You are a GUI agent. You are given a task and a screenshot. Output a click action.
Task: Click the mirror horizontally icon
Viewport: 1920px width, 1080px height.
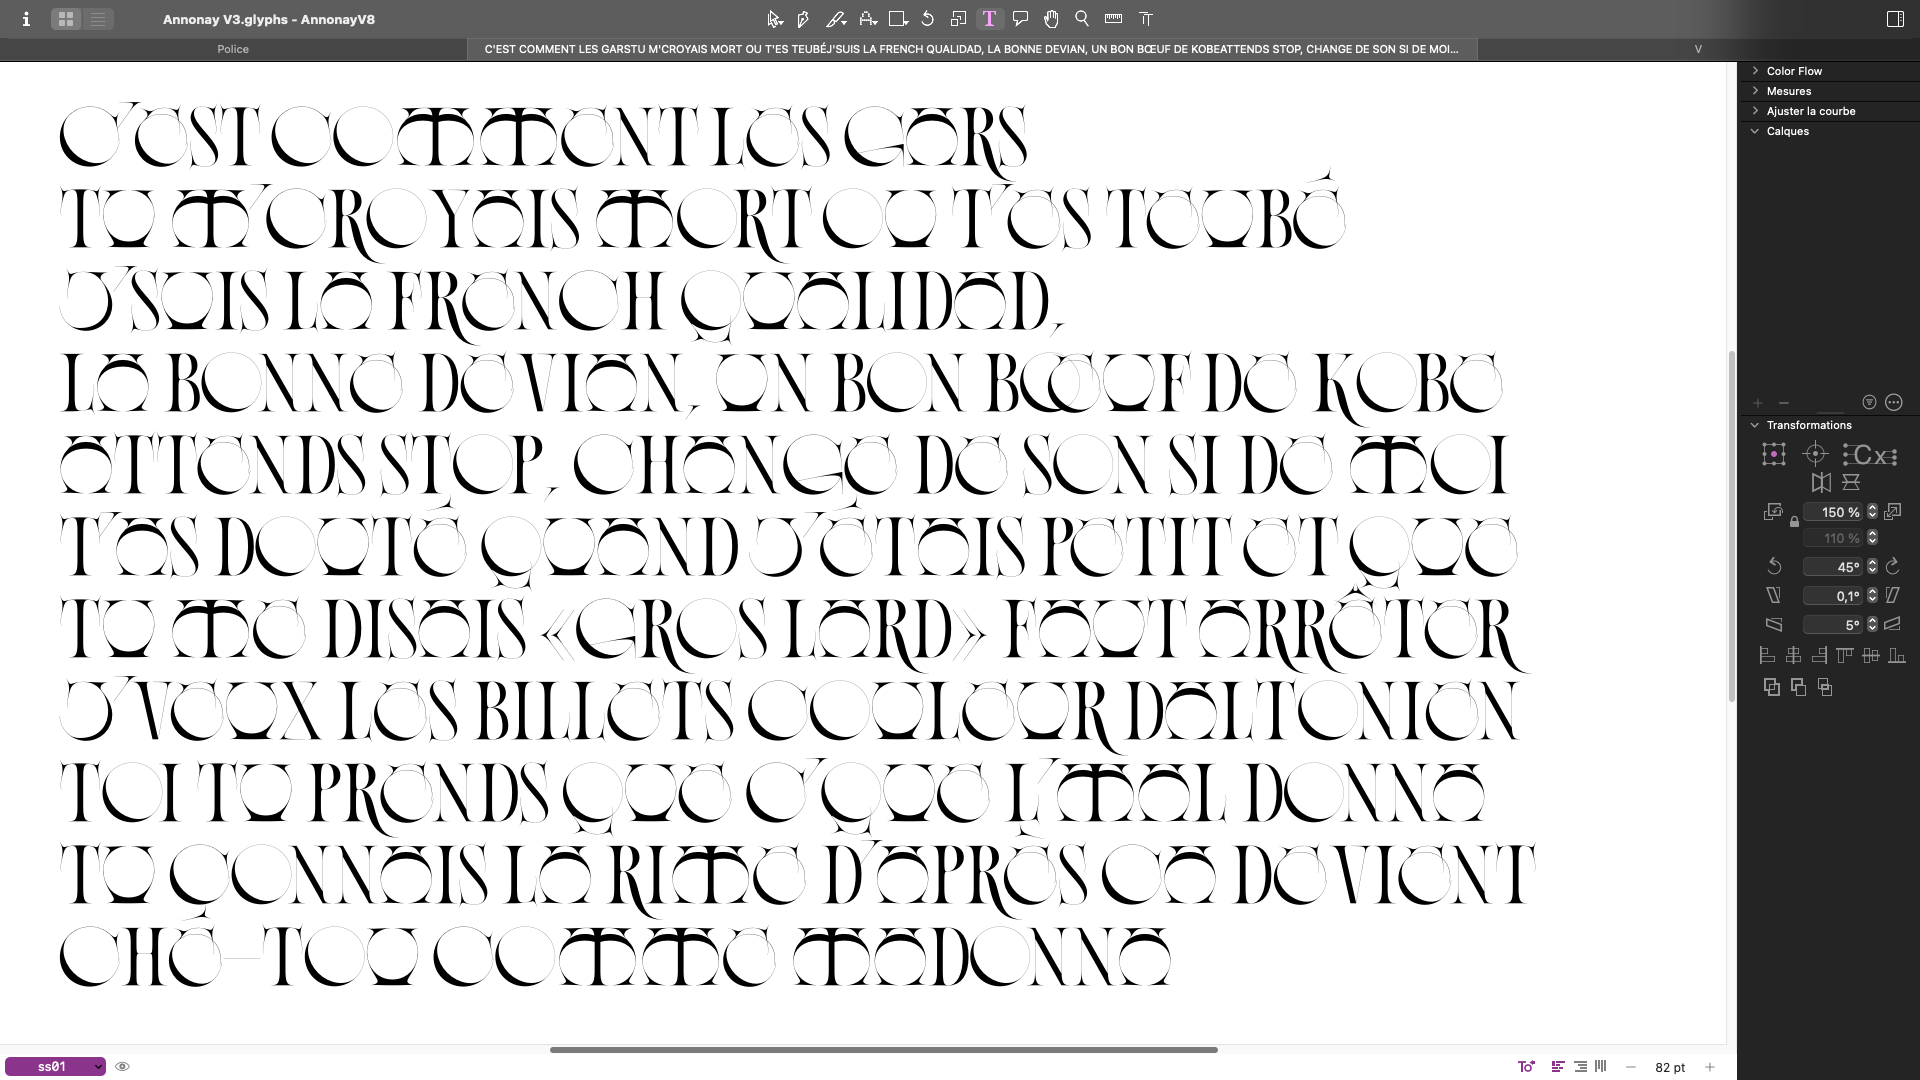[x=1821, y=483]
